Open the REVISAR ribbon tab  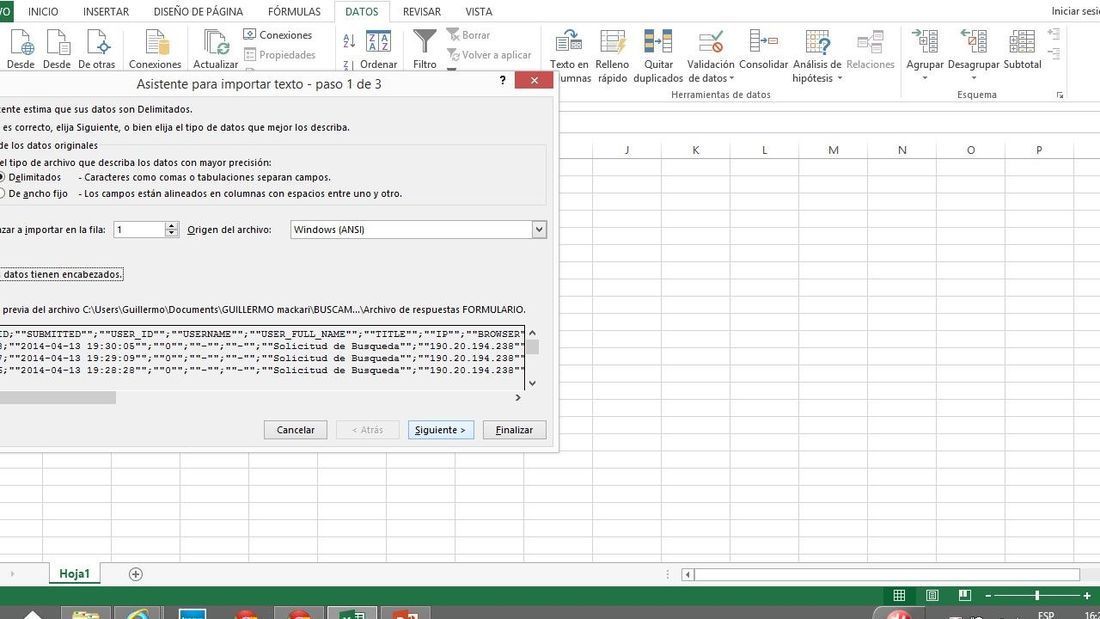422,12
